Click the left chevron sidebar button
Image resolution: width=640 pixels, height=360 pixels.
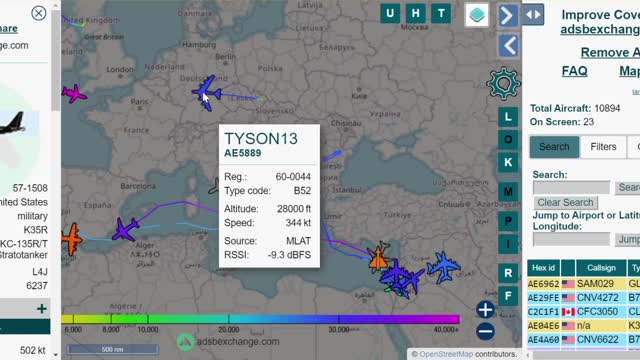click(x=509, y=45)
